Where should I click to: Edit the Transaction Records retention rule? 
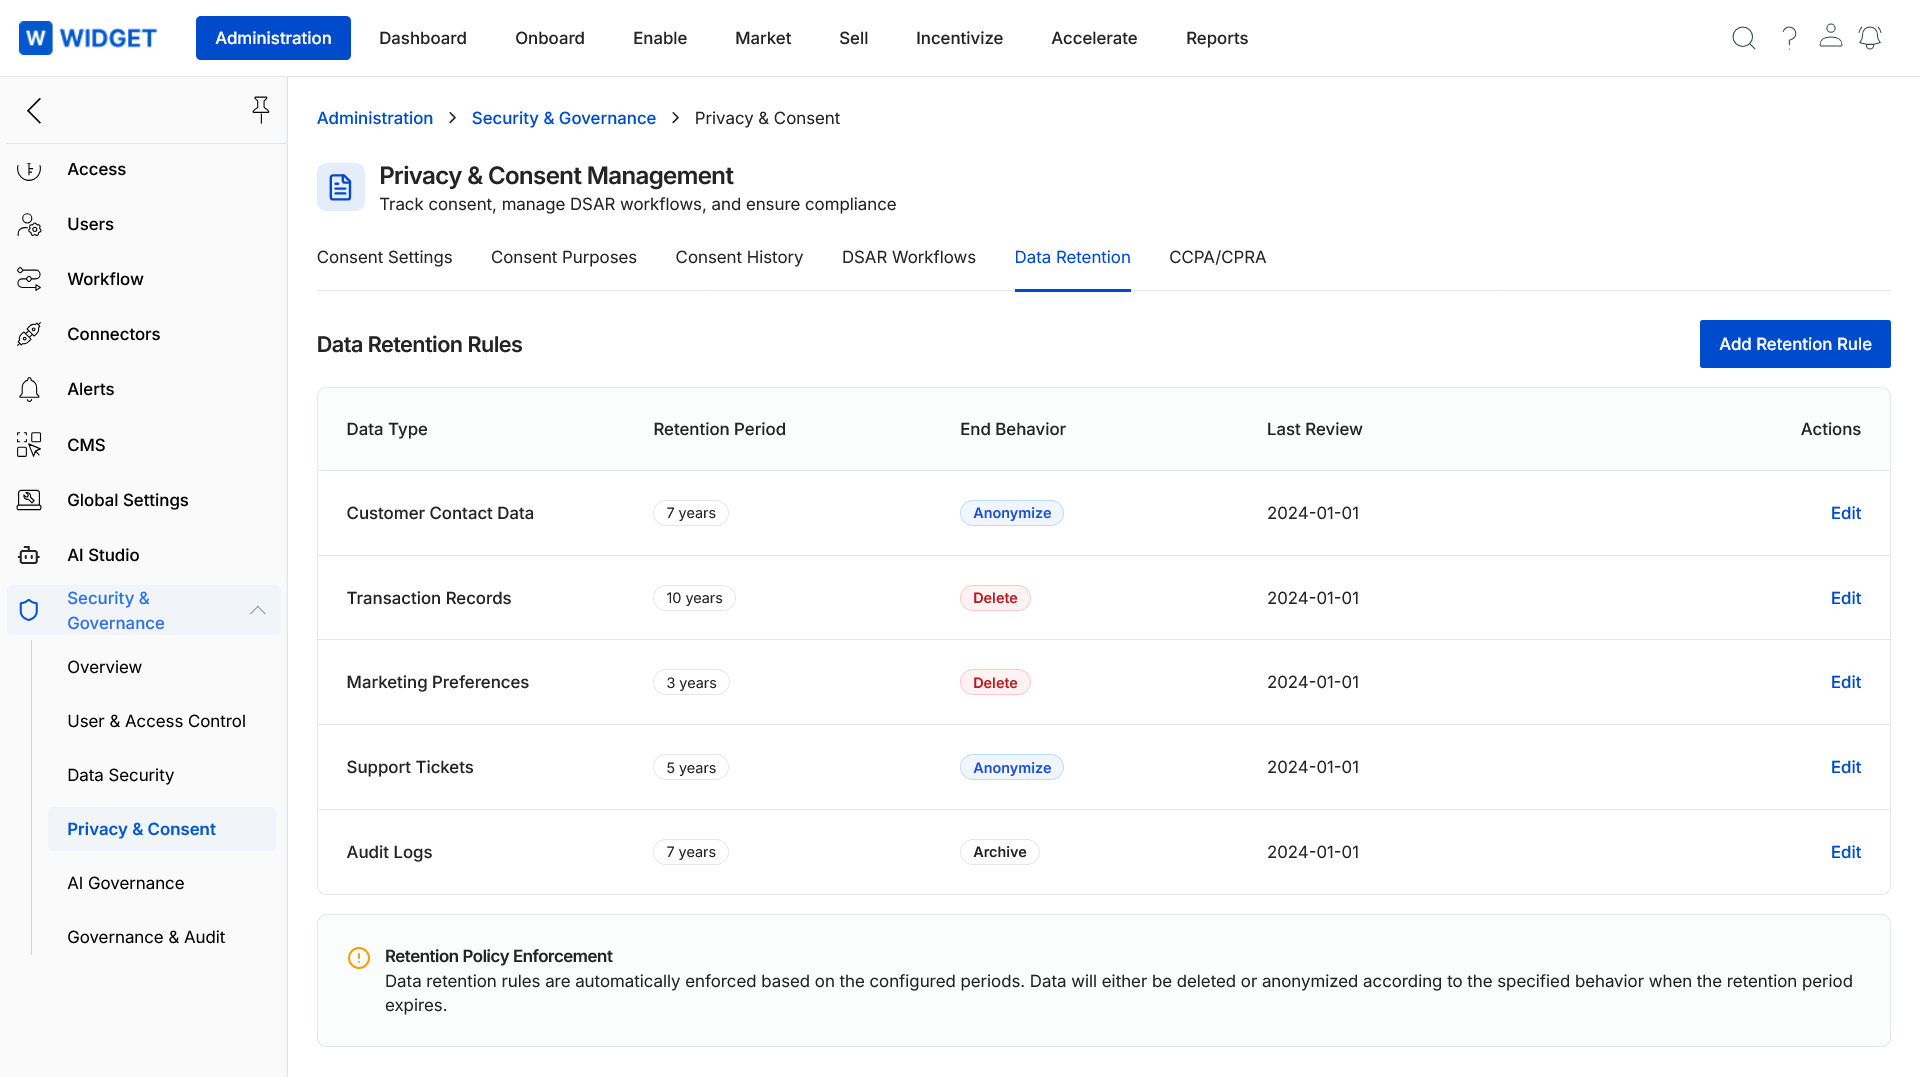tap(1845, 598)
